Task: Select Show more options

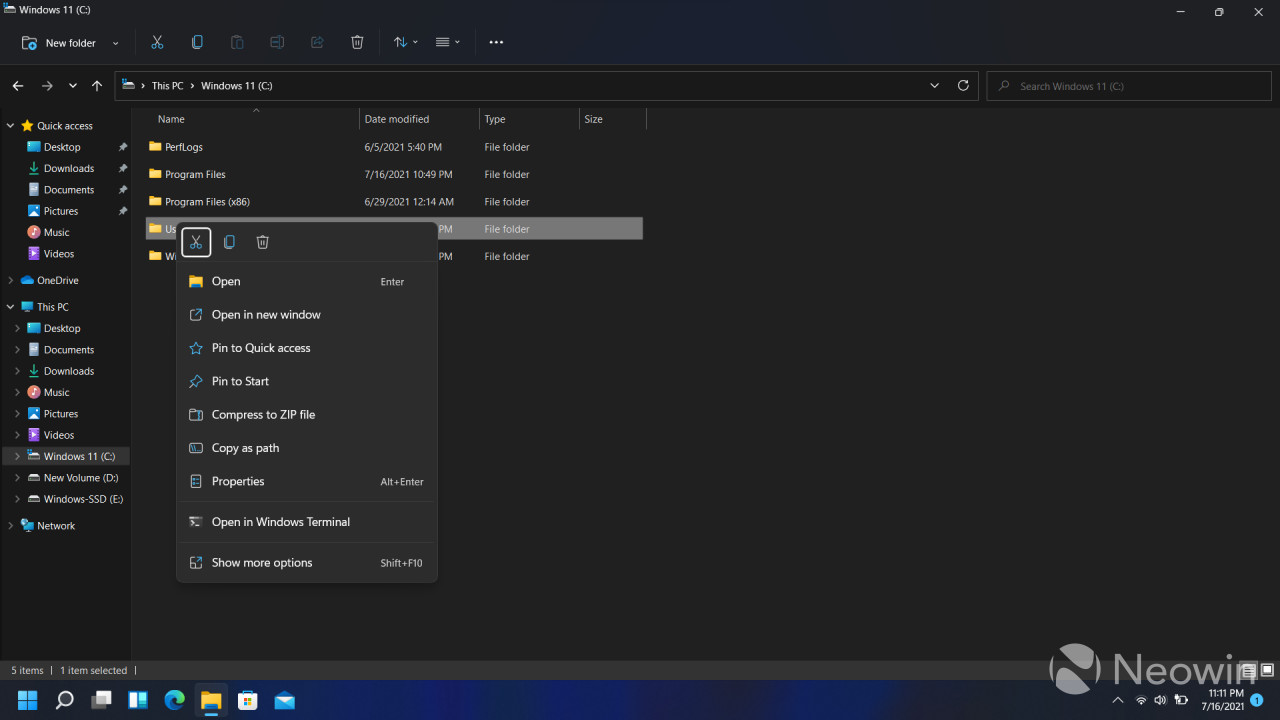Action: [x=262, y=563]
